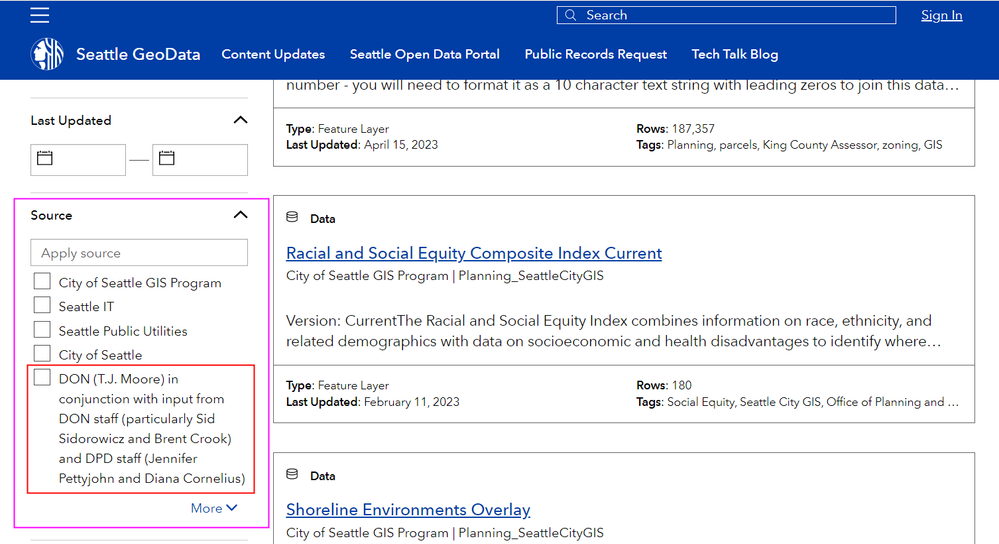Screen dimensions: 999x544
Task: Open the start date calendar icon
Action: point(44,159)
